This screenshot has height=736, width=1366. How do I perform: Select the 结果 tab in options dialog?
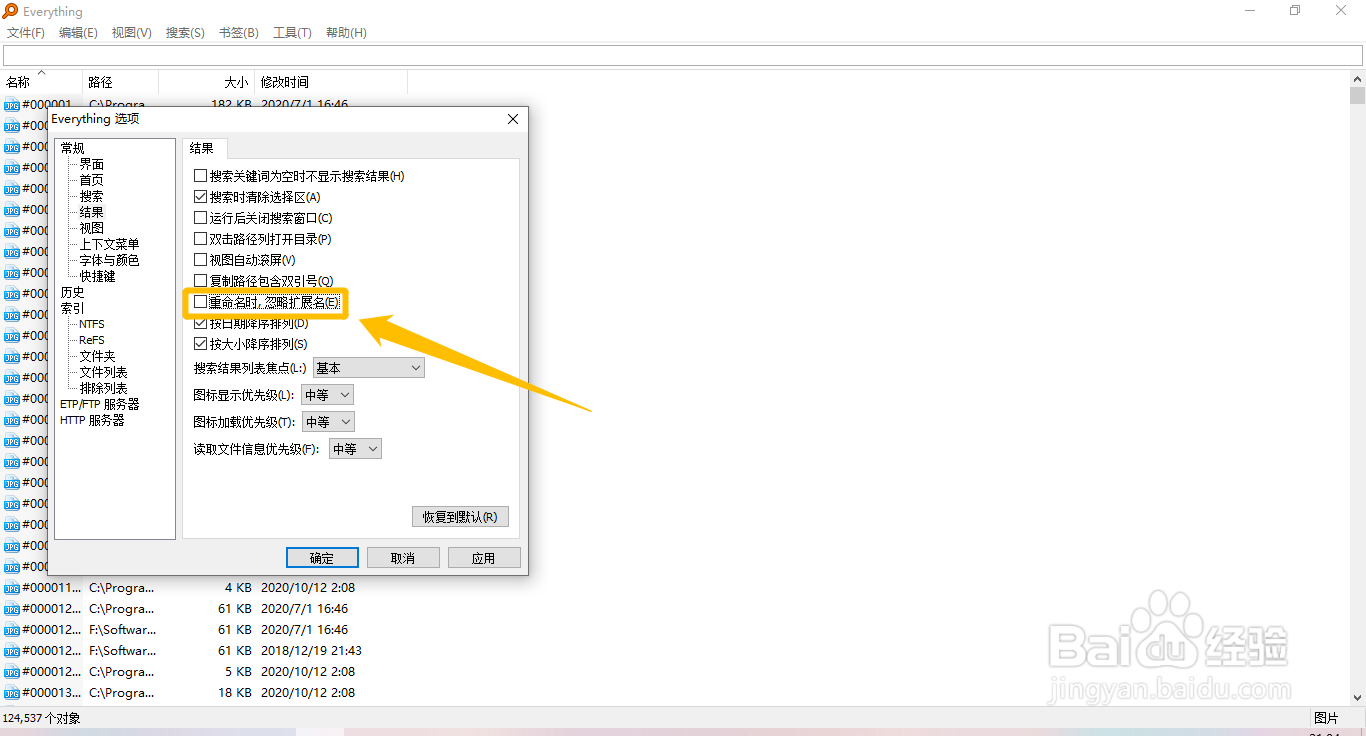203,148
